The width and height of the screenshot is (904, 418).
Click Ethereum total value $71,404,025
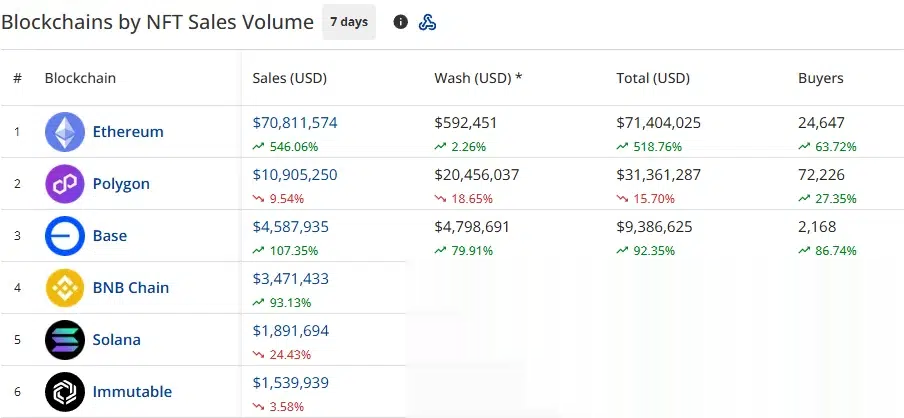click(x=658, y=123)
